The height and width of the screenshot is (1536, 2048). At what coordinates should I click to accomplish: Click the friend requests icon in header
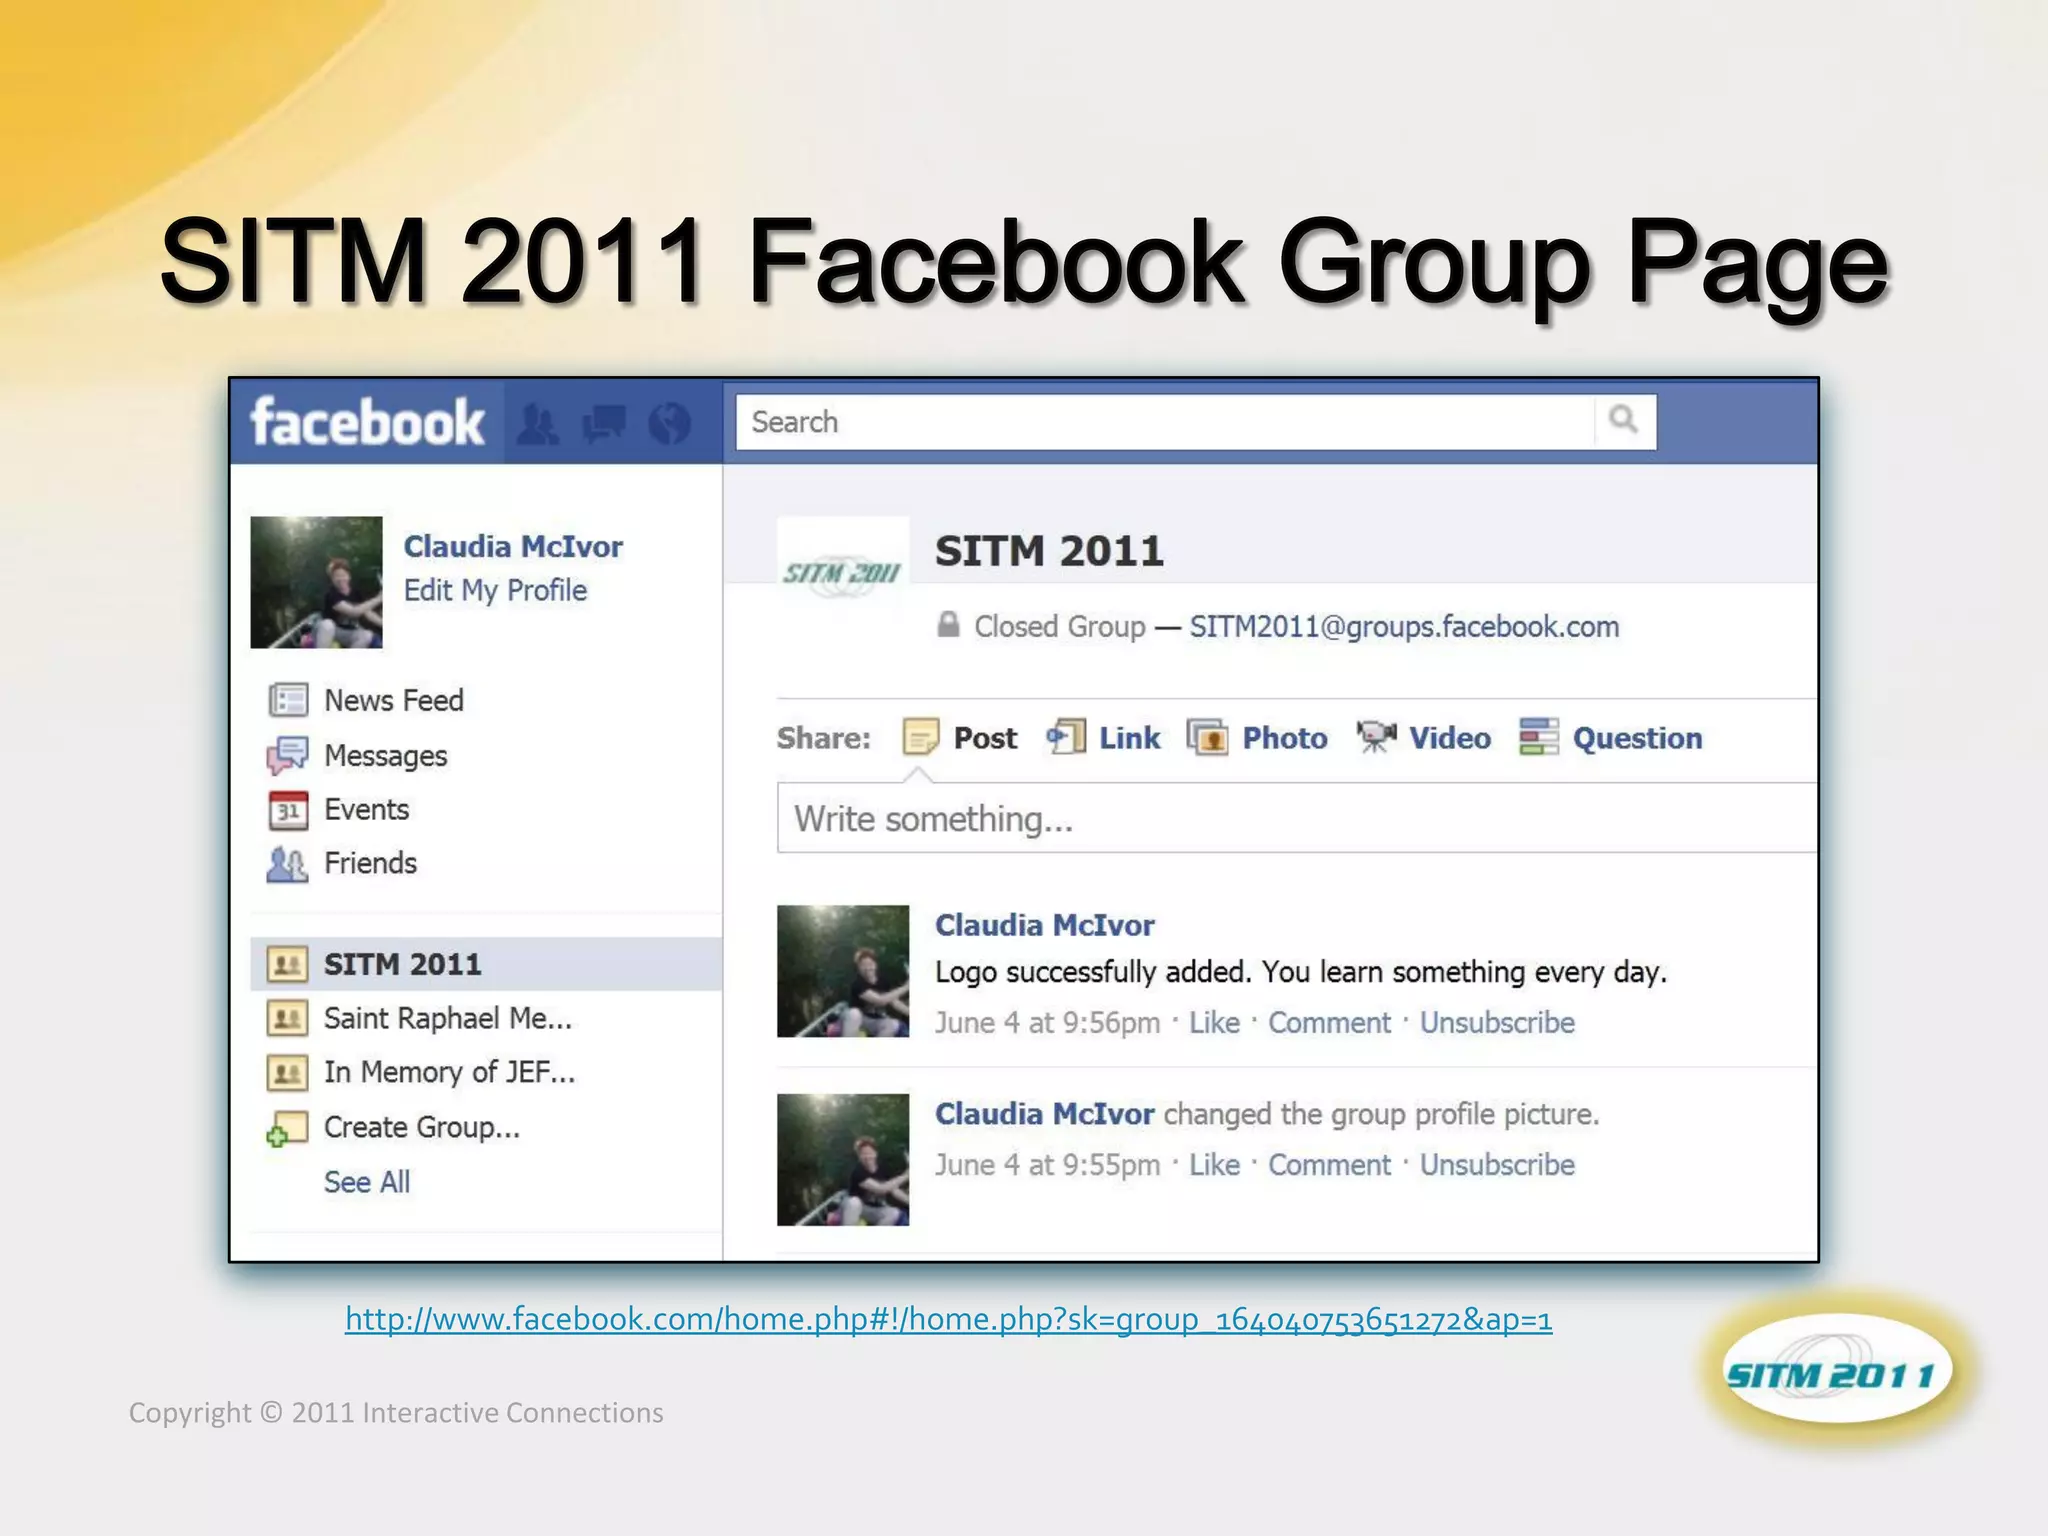click(539, 424)
